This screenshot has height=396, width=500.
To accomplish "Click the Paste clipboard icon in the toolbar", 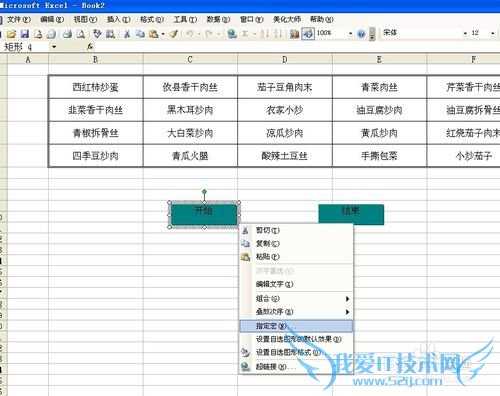I will (x=153, y=34).
